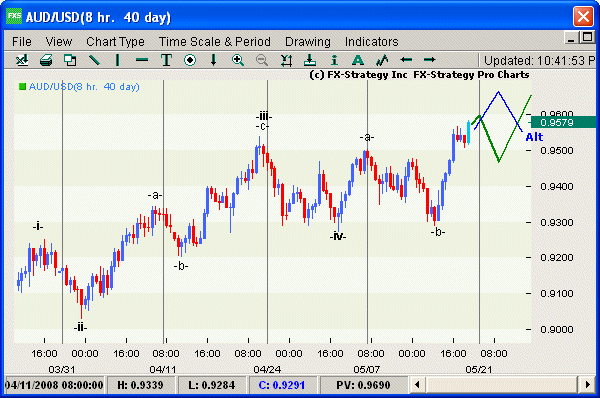Click scroll left arrow of horizontal scrollbar
The height and width of the screenshot is (398, 600).
[417, 384]
